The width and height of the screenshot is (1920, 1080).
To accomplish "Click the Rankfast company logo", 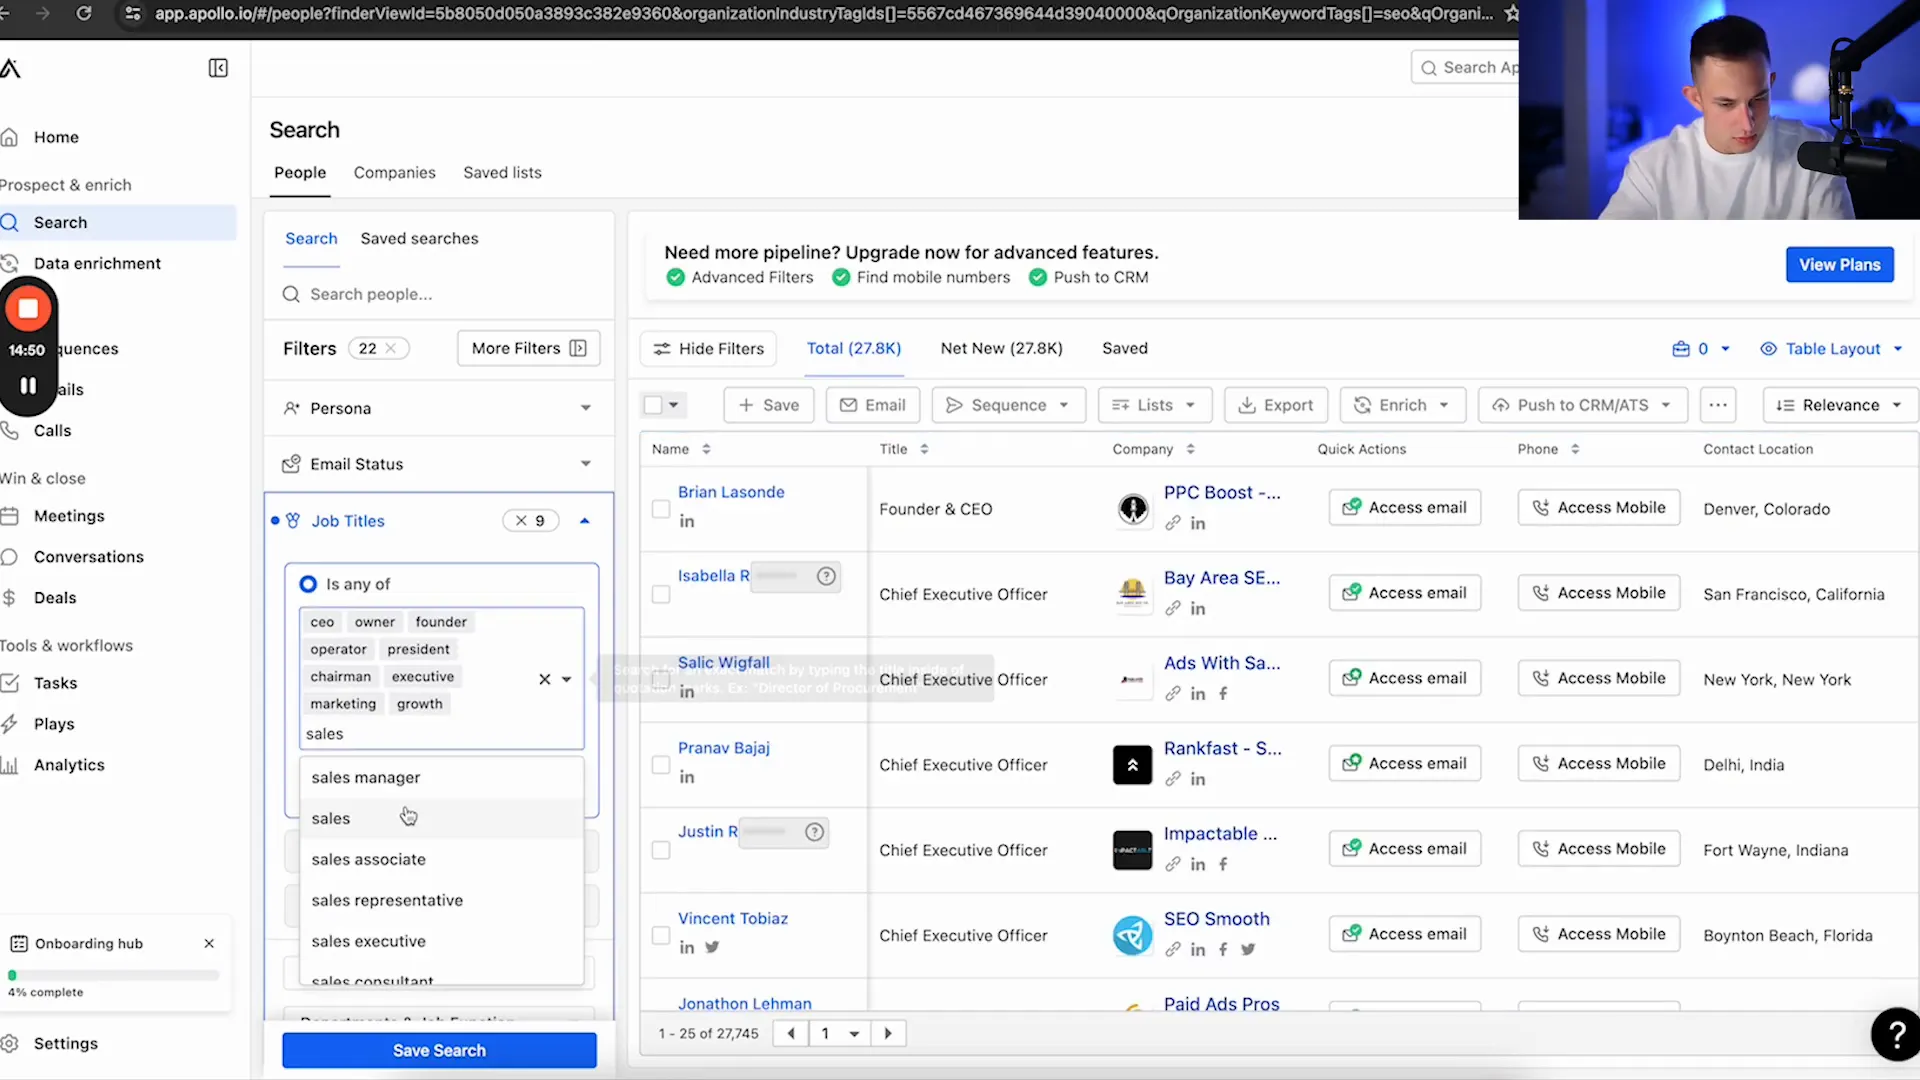I will (x=1132, y=765).
